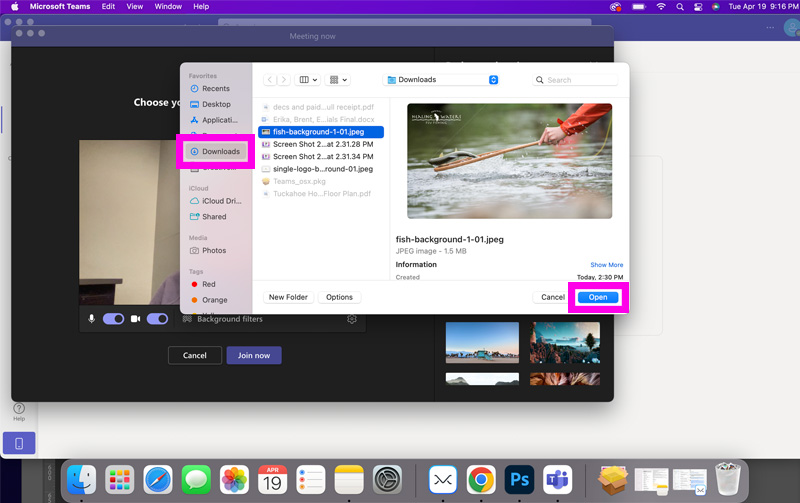This screenshot has width=800, height=503.
Task: Open the Downloads location popup
Action: point(442,80)
